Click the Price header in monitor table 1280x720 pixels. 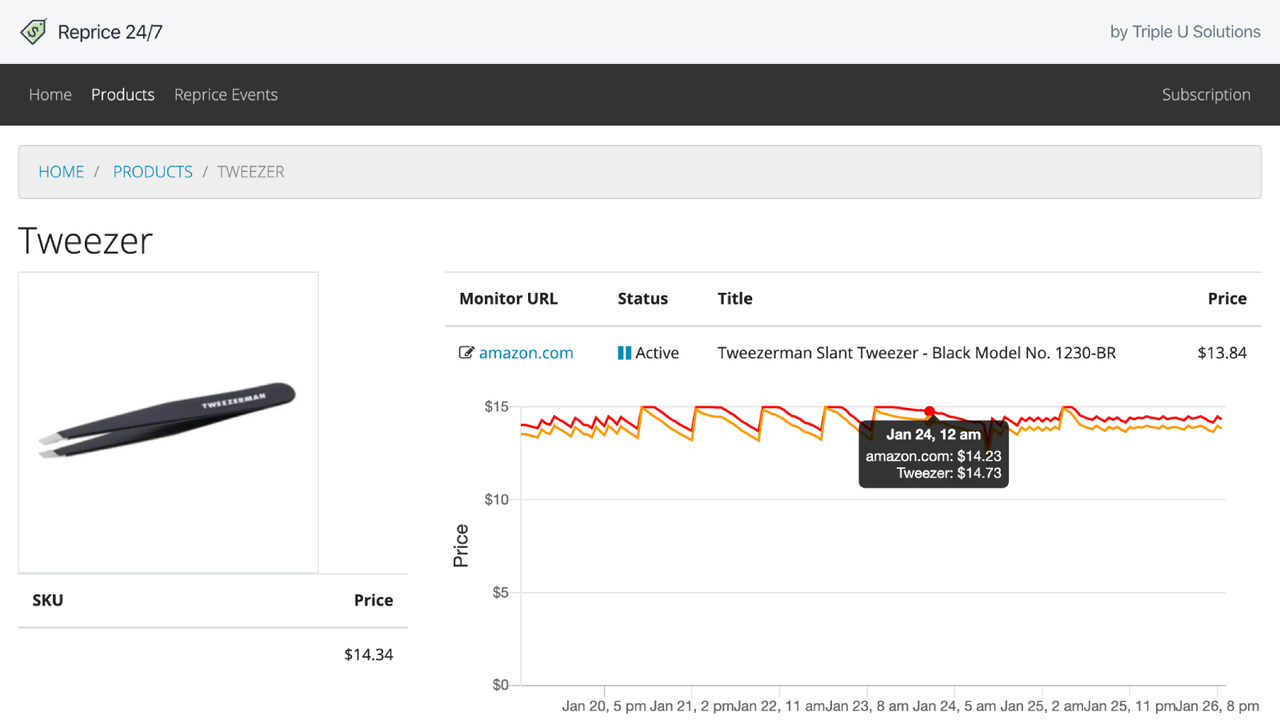pos(1227,298)
